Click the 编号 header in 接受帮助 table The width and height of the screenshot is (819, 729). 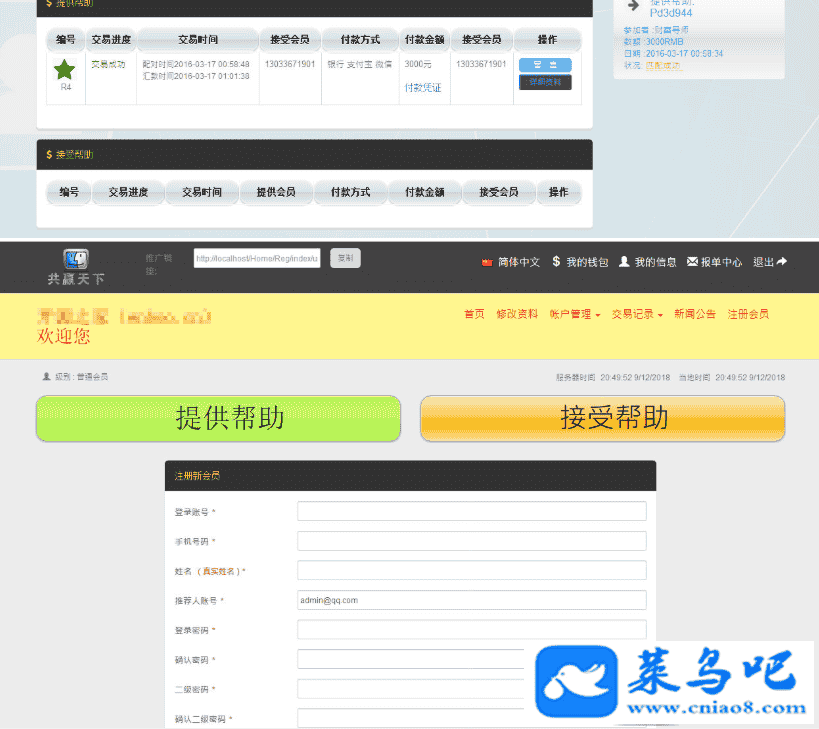[x=69, y=192]
